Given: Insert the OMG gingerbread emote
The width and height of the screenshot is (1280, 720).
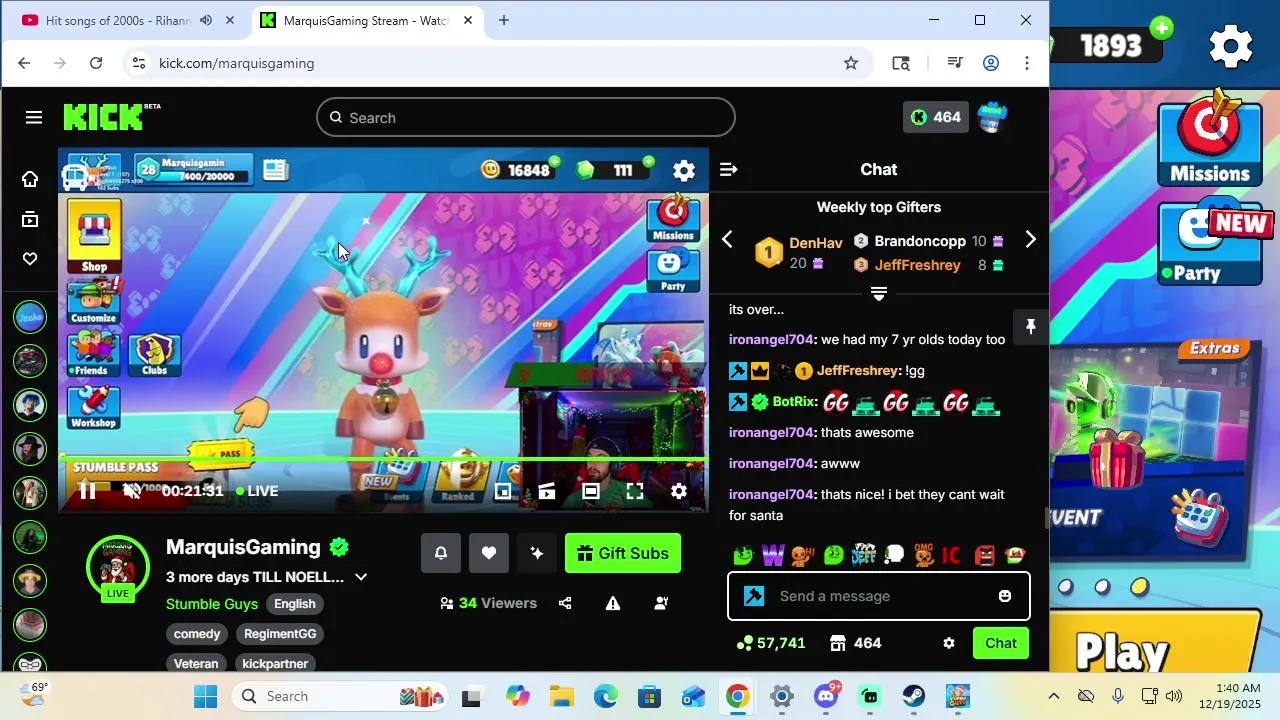Looking at the screenshot, I should [x=924, y=554].
